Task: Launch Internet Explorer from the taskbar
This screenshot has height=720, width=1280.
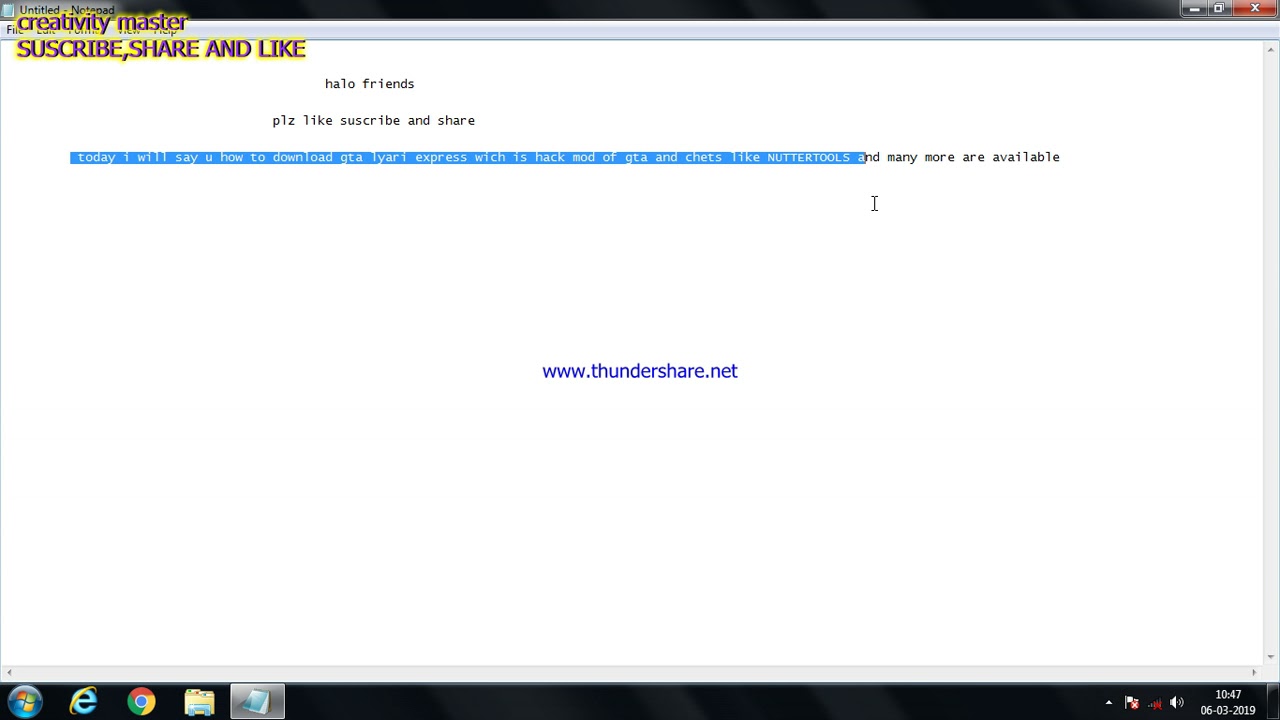Action: click(x=83, y=701)
